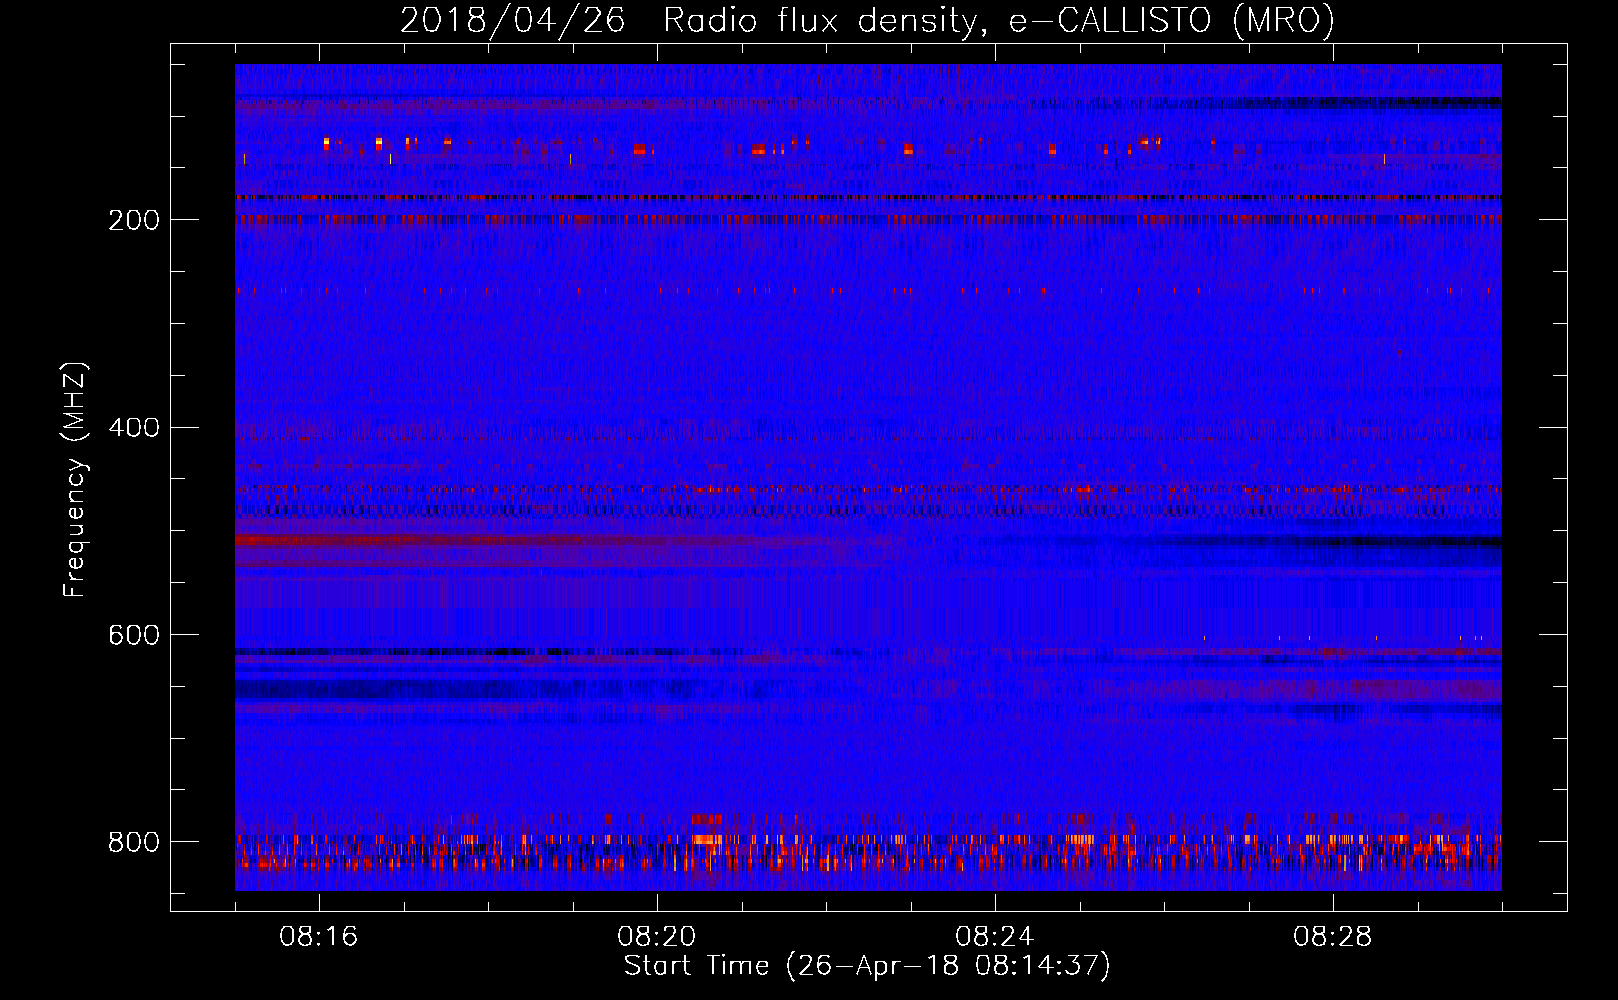This screenshot has height=1000, width=1618.
Task: Click the 200 frequency tick label
Action: tap(133, 220)
